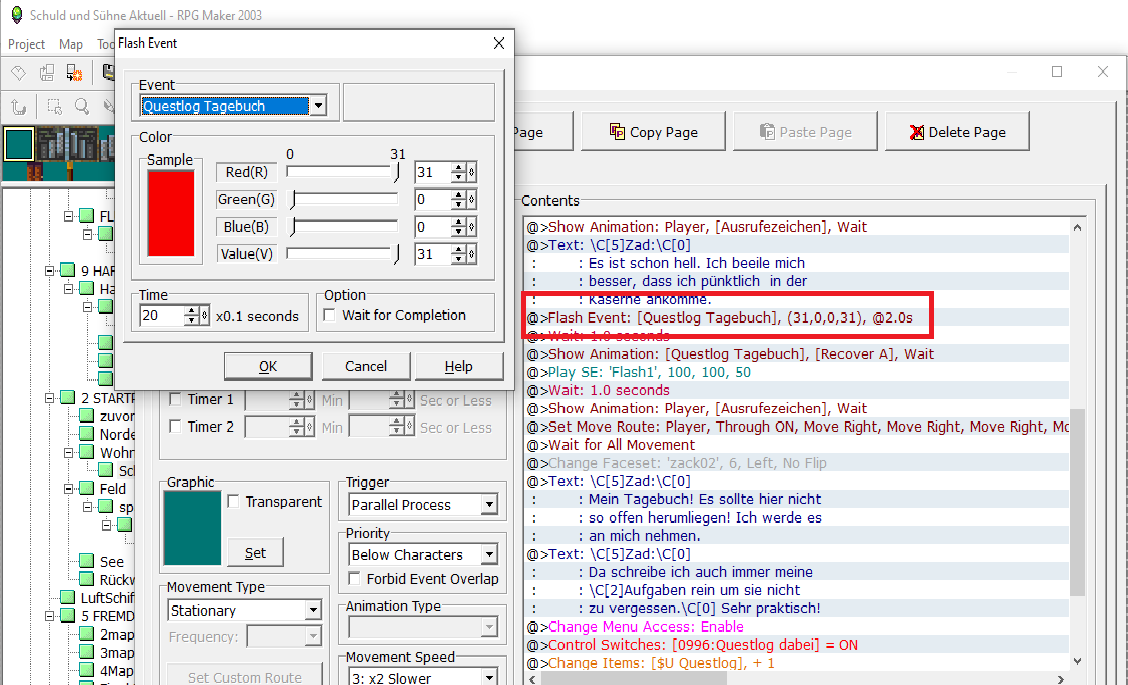
Task: Select the zoom magnifier tool
Action: pos(82,106)
